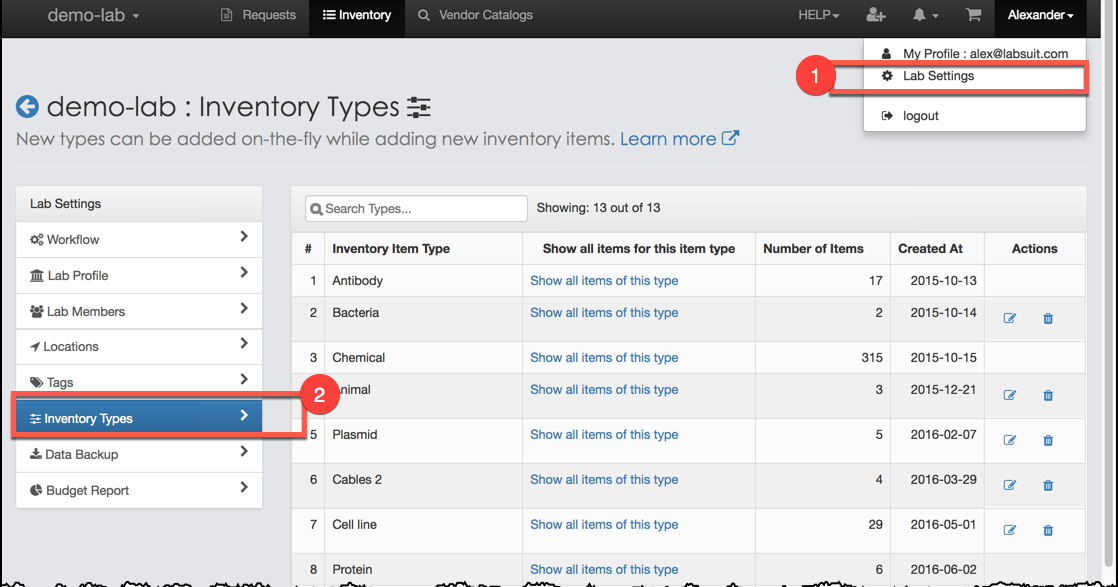Click the Workflow gears icon in sidebar
Image resolution: width=1118 pixels, height=587 pixels.
tap(37, 239)
